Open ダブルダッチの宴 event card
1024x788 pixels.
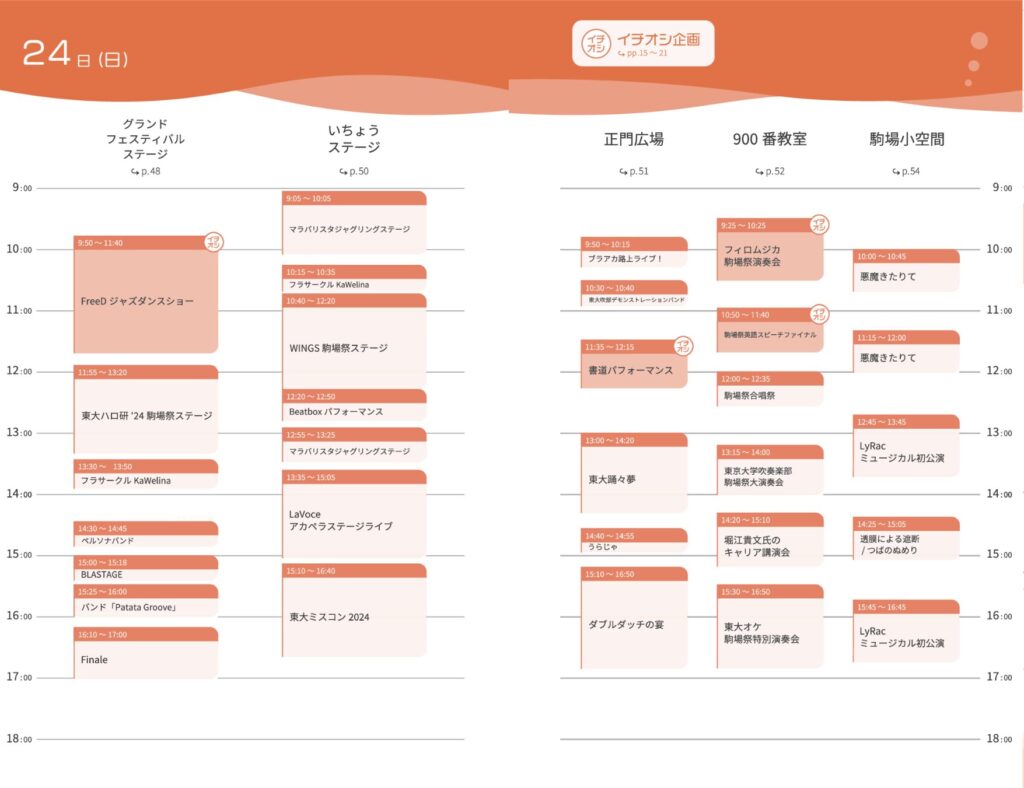click(x=633, y=618)
